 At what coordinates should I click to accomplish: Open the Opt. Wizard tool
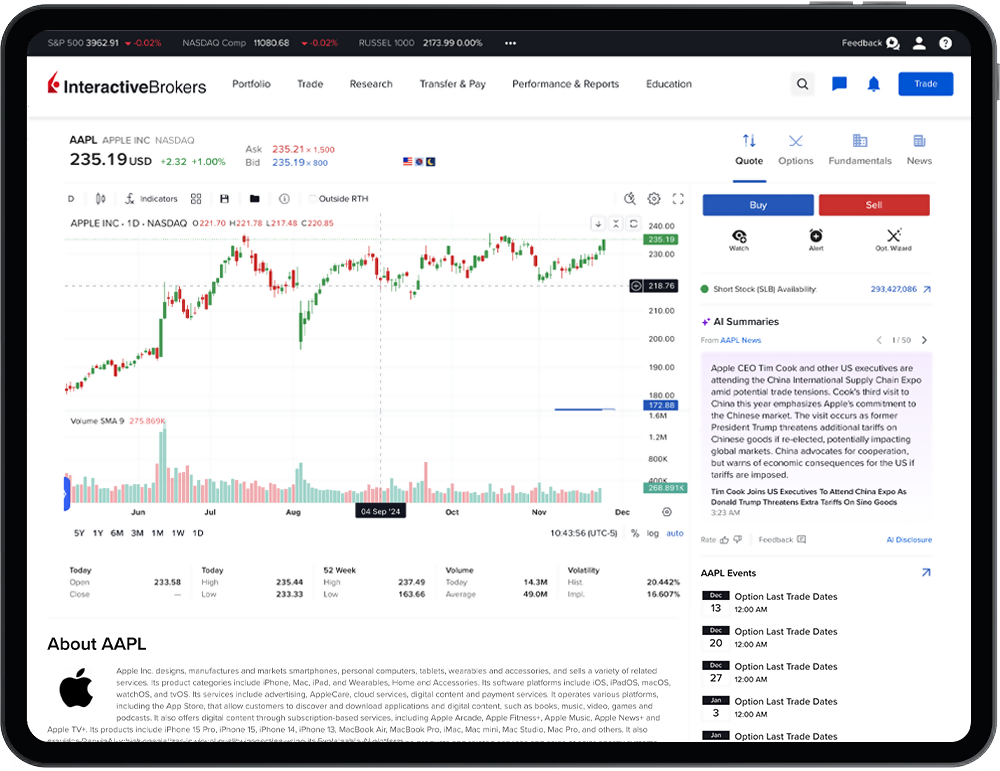click(893, 241)
